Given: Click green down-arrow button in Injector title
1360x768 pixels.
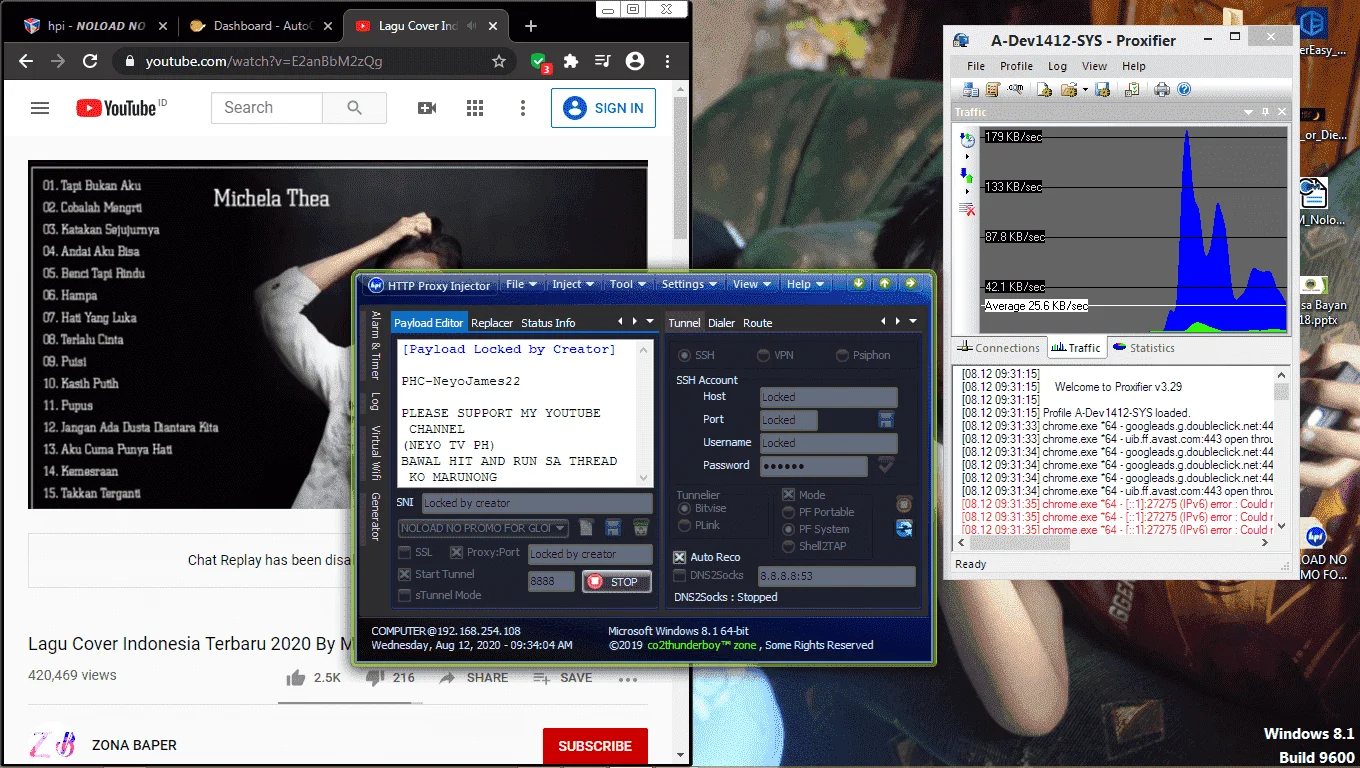Looking at the screenshot, I should pos(858,284).
